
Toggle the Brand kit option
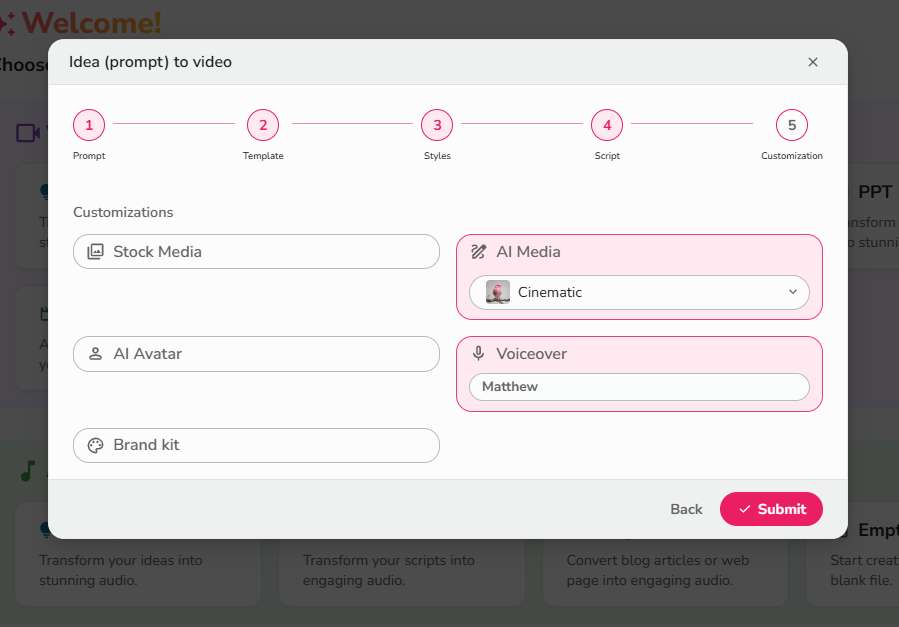click(256, 446)
